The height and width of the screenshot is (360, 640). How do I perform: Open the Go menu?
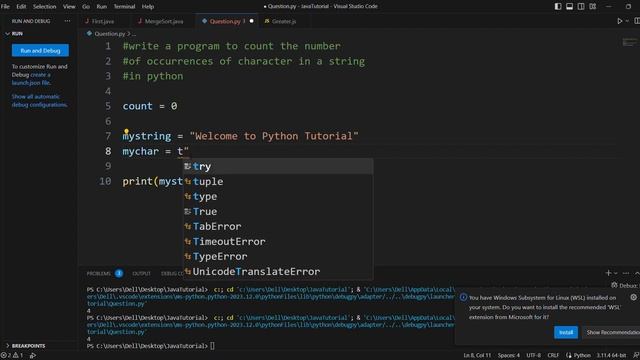click(86, 7)
